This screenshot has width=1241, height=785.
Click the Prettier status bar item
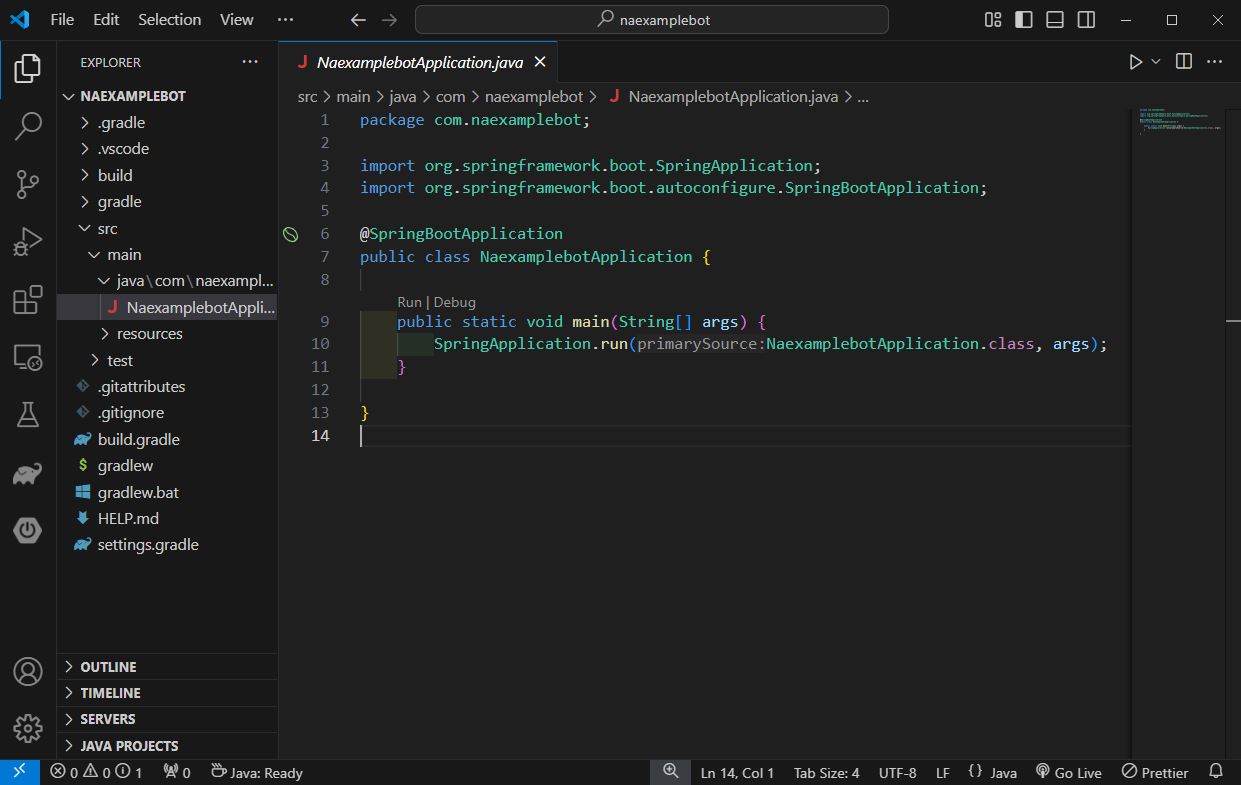(1155, 772)
